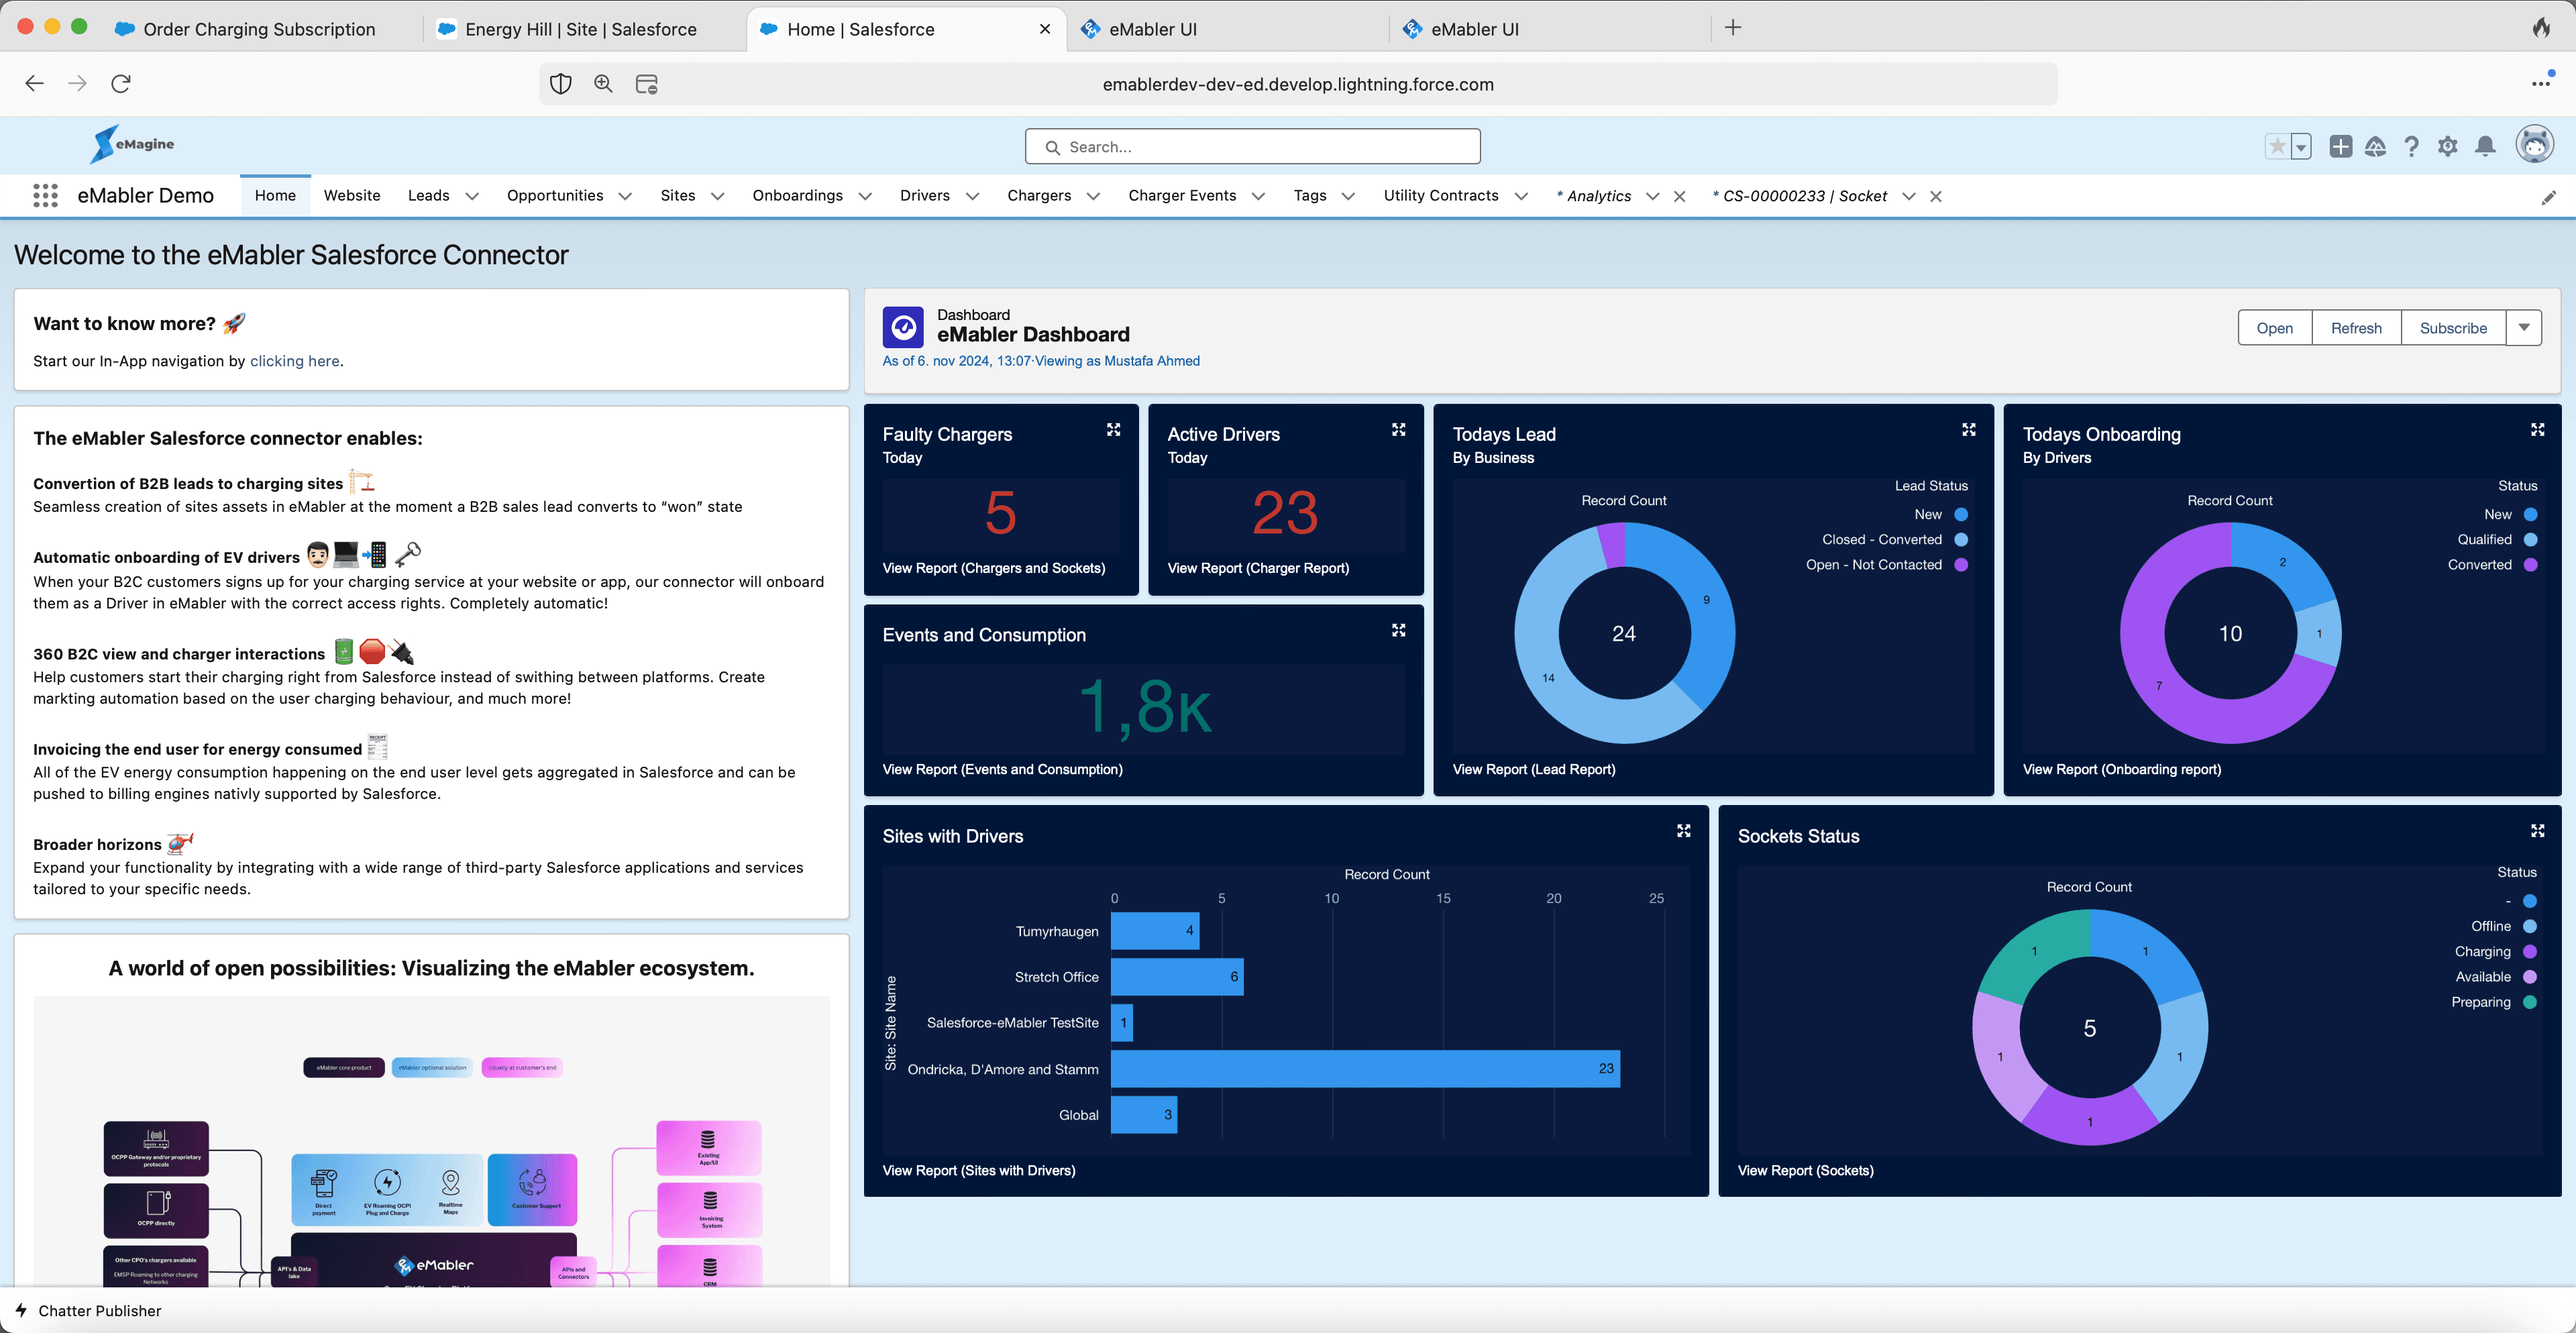Expand the Todays Lead widget
The height and width of the screenshot is (1333, 2576).
tap(1968, 430)
